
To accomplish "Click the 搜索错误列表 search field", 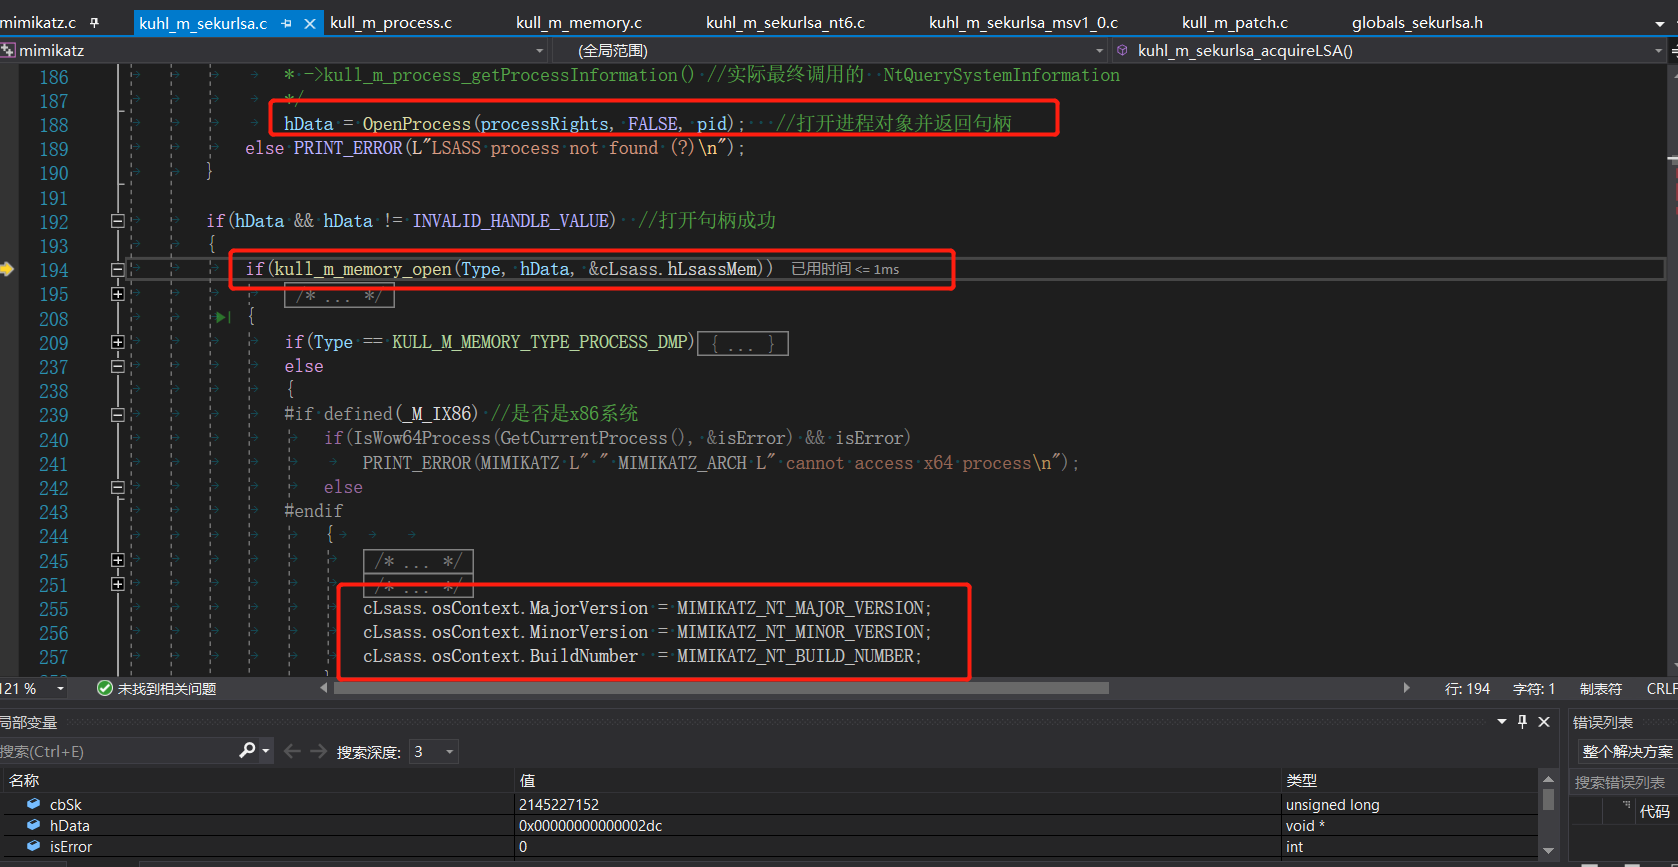I will point(1622,782).
